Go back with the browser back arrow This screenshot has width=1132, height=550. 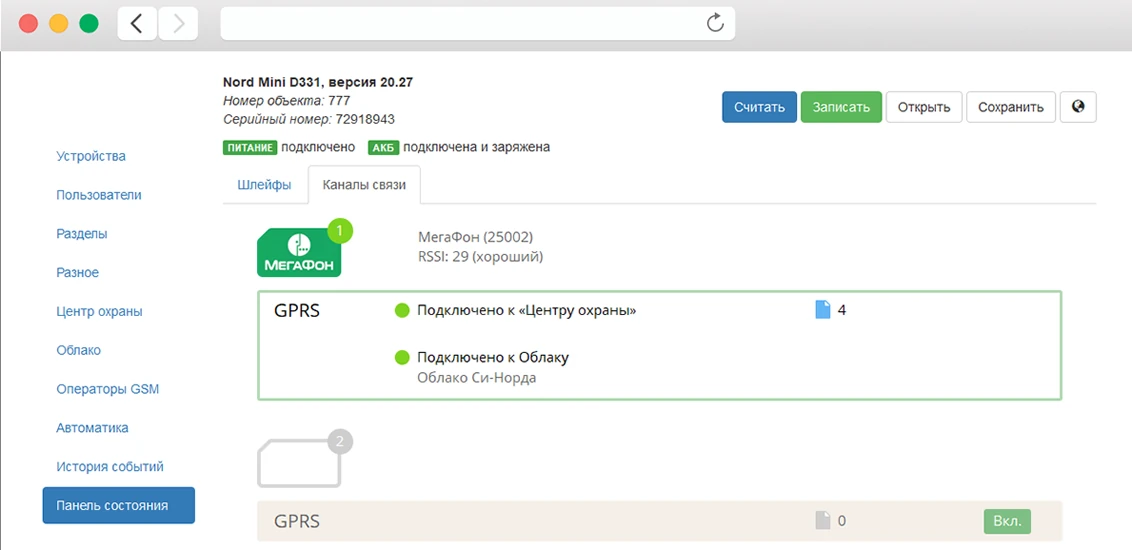(137, 24)
